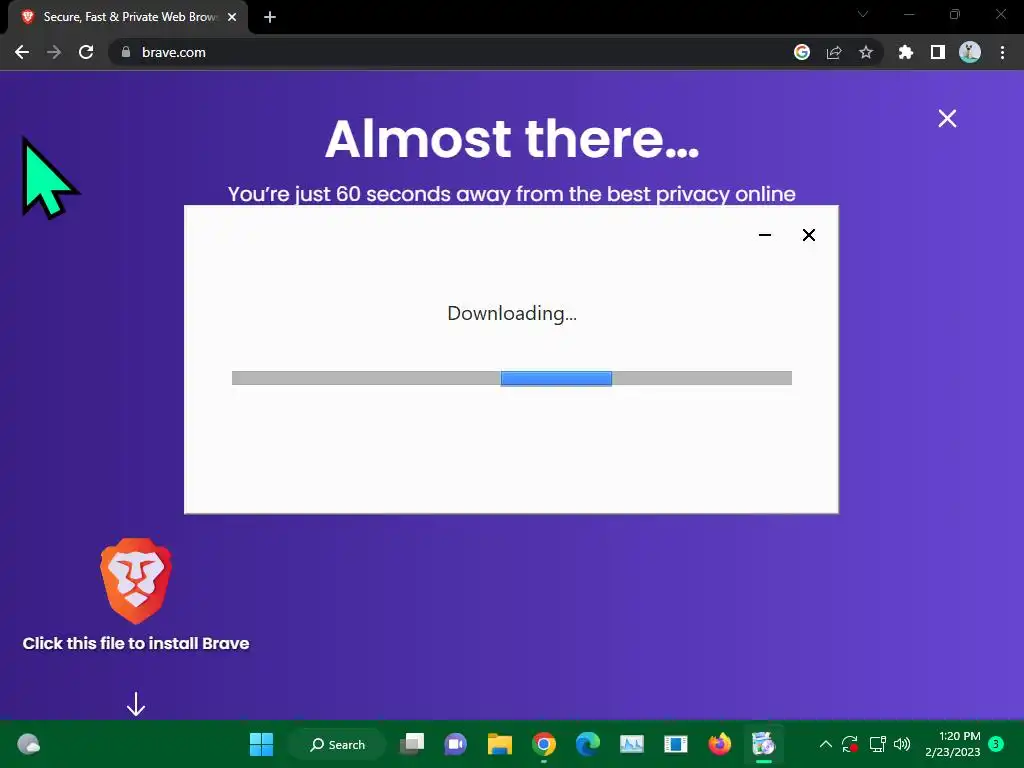Open the Chrome three-dot menu

[x=1002, y=52]
